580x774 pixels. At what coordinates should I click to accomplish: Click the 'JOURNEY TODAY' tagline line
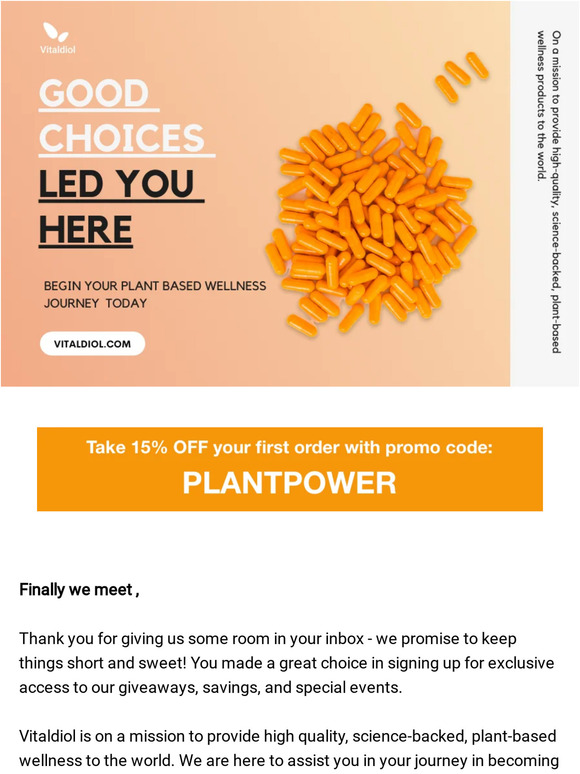[95, 303]
